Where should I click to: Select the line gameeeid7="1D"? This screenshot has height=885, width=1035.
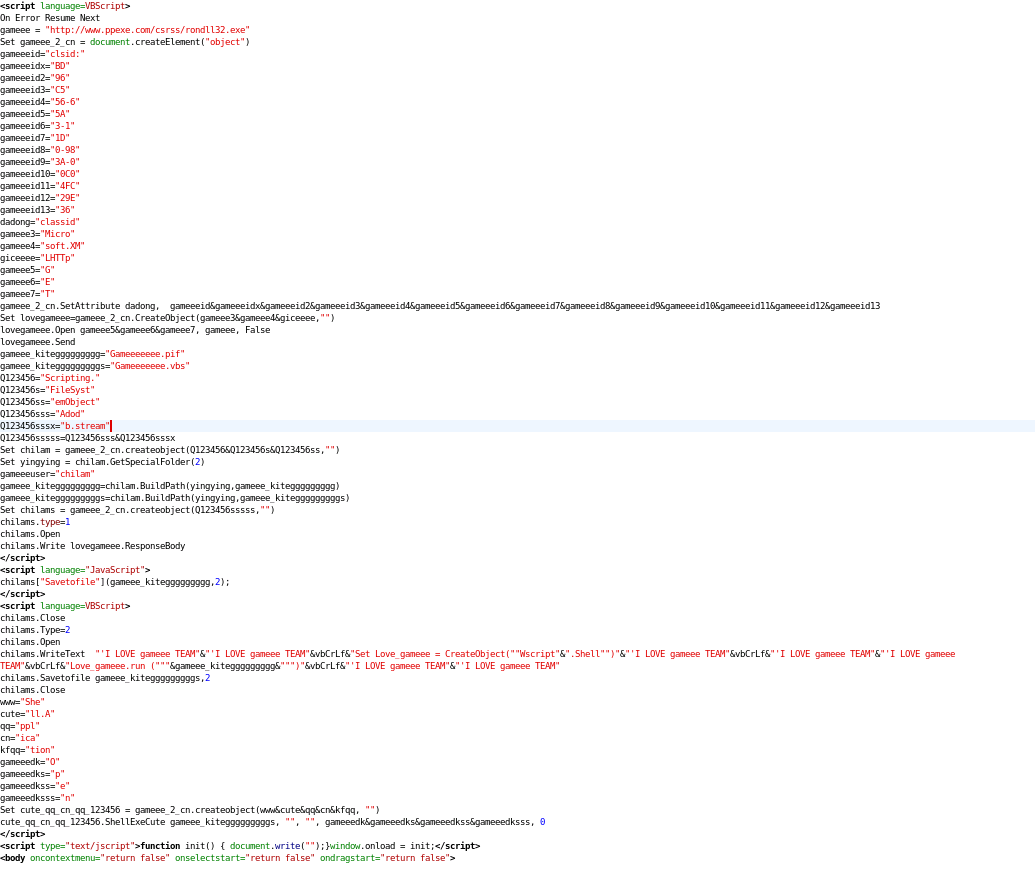[x=35, y=138]
